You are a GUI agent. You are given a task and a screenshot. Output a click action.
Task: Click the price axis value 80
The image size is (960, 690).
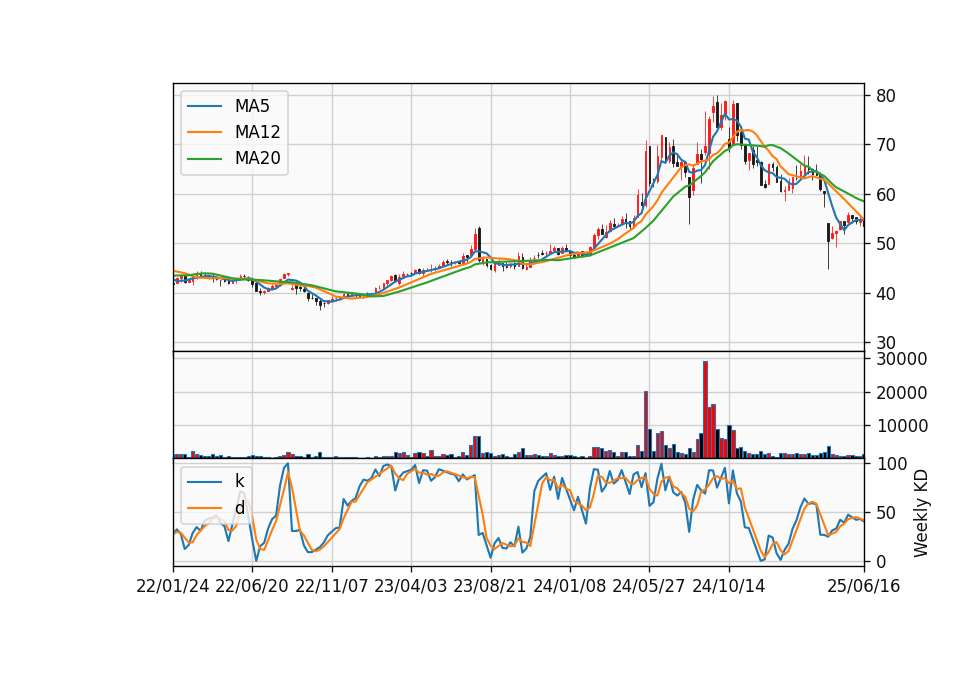[886, 96]
